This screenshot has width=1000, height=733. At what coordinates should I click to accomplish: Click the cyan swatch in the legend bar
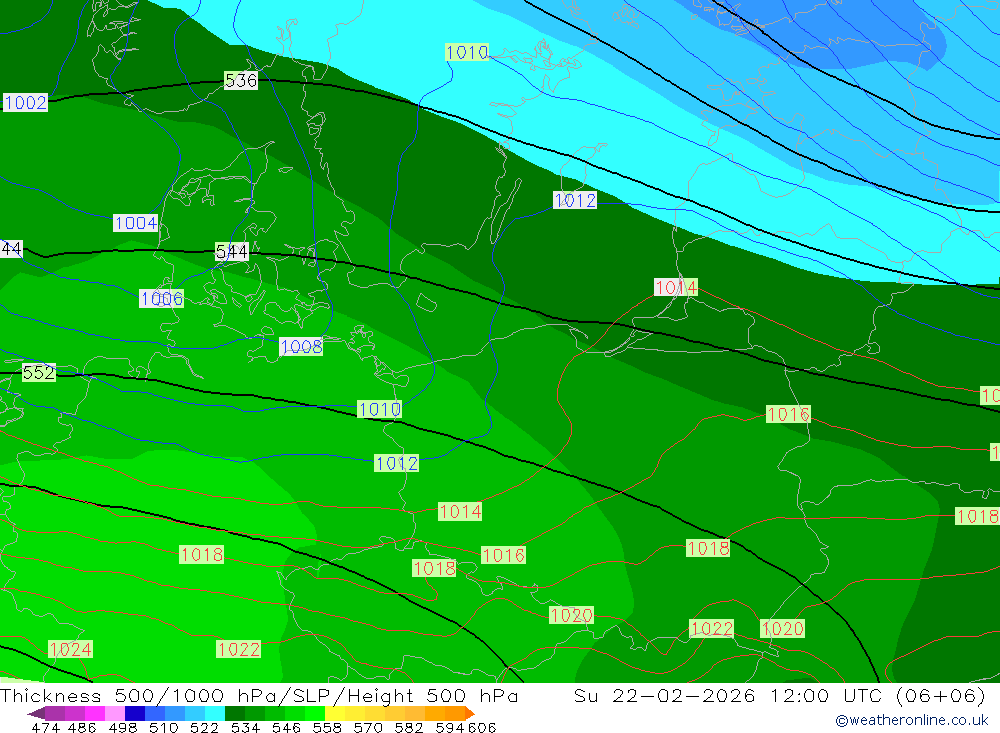(x=215, y=713)
